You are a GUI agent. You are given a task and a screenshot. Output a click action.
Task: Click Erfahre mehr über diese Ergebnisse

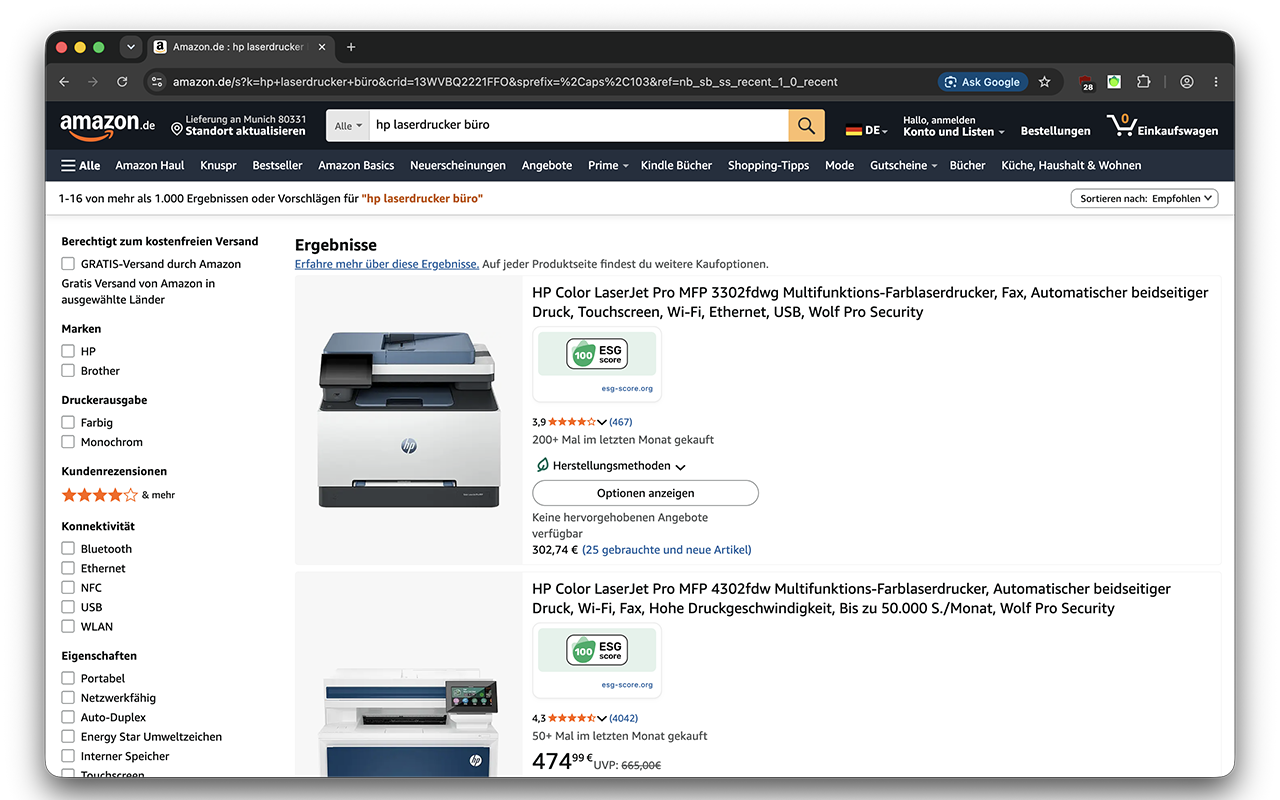coord(387,264)
